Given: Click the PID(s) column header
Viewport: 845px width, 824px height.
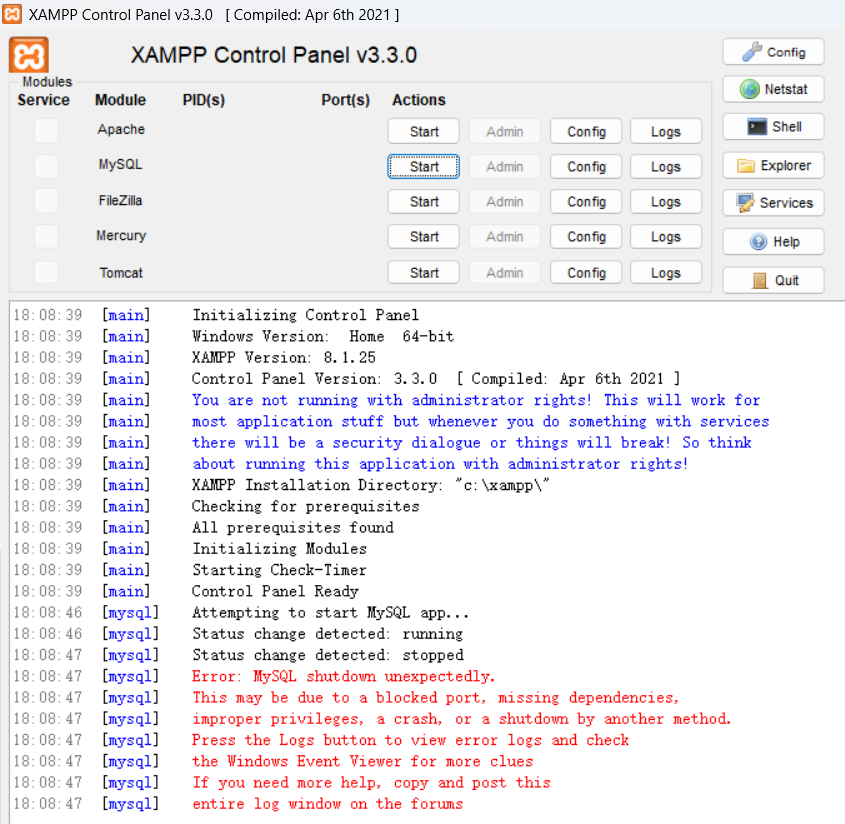Looking at the screenshot, I should click(203, 100).
